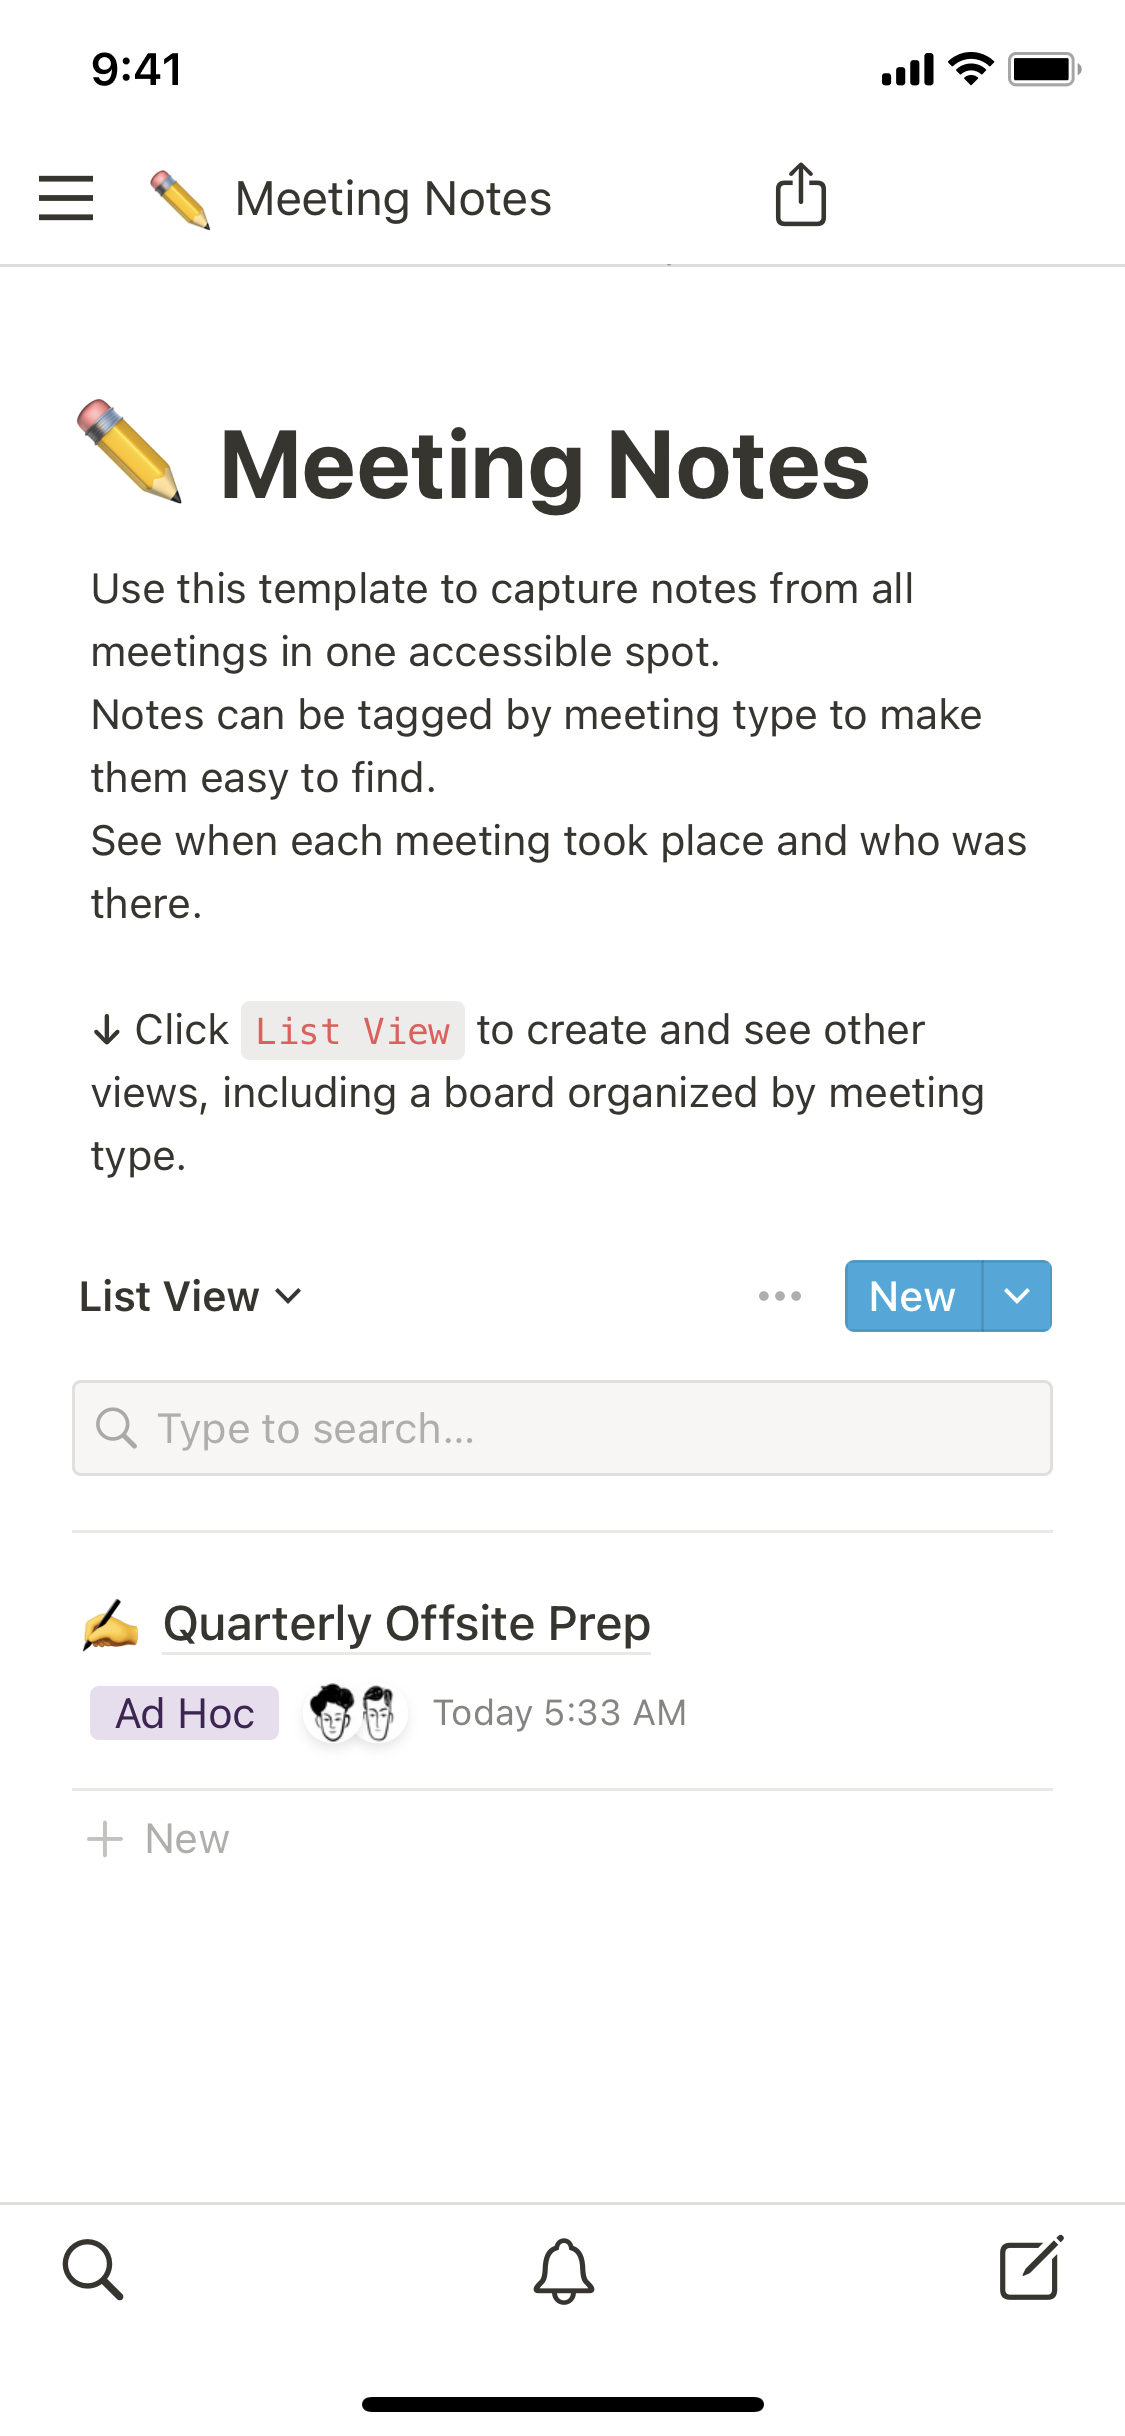The height and width of the screenshot is (2436, 1125).
Task: Tap the large pencil page icon
Action: [130, 452]
